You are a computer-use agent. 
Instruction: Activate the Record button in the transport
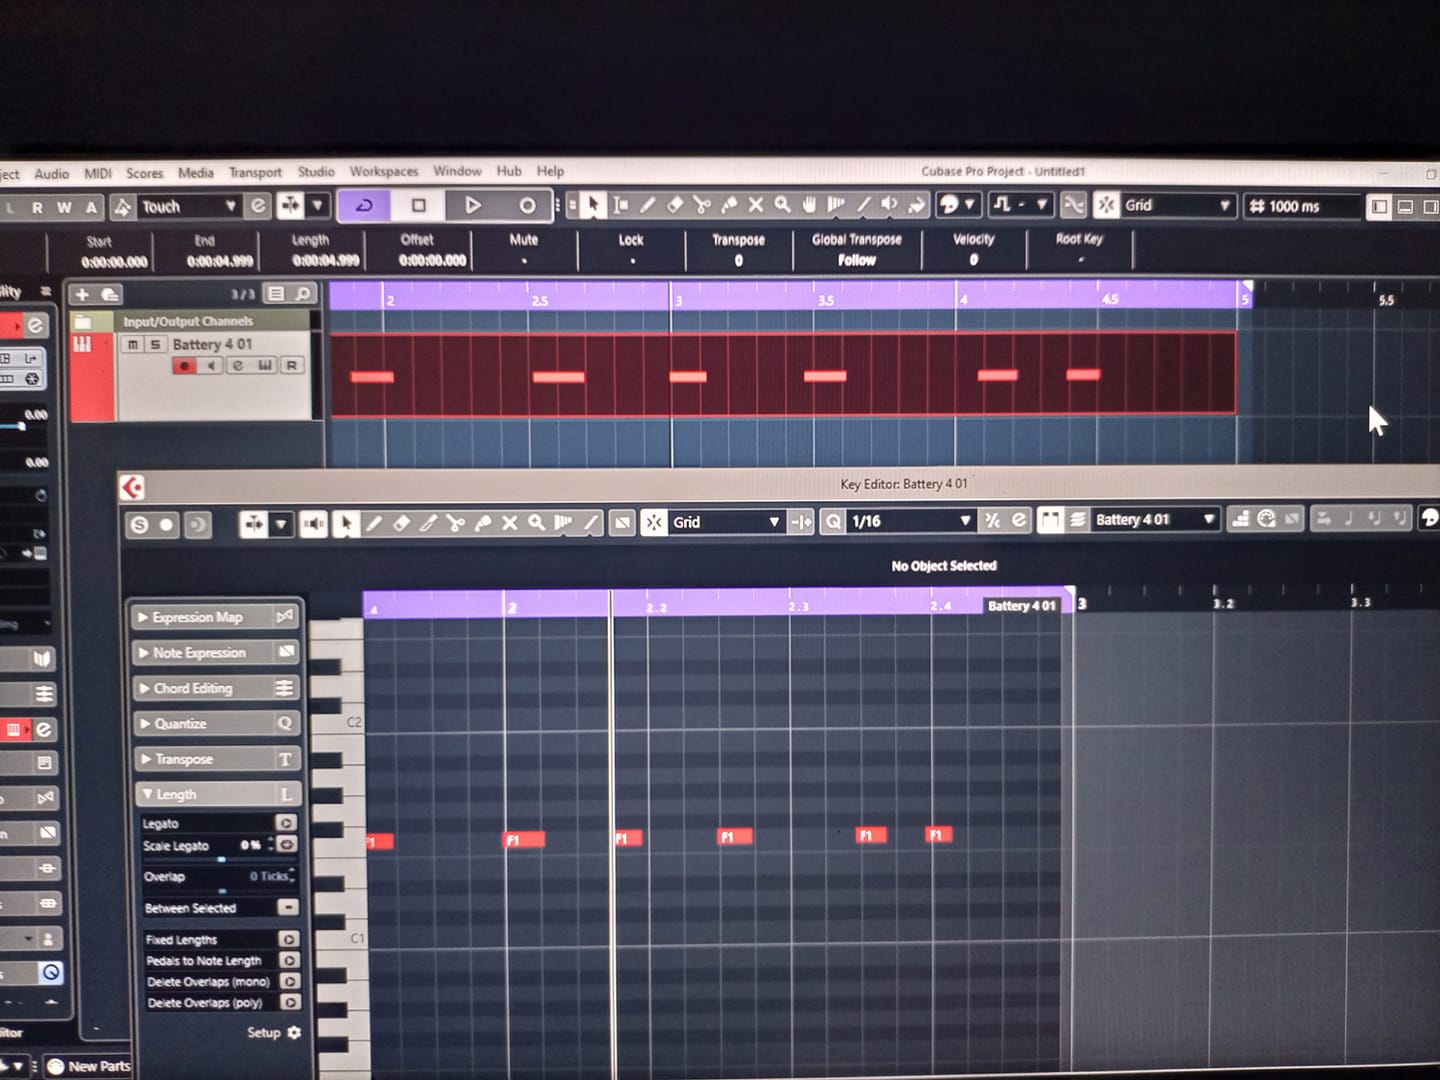[x=526, y=205]
